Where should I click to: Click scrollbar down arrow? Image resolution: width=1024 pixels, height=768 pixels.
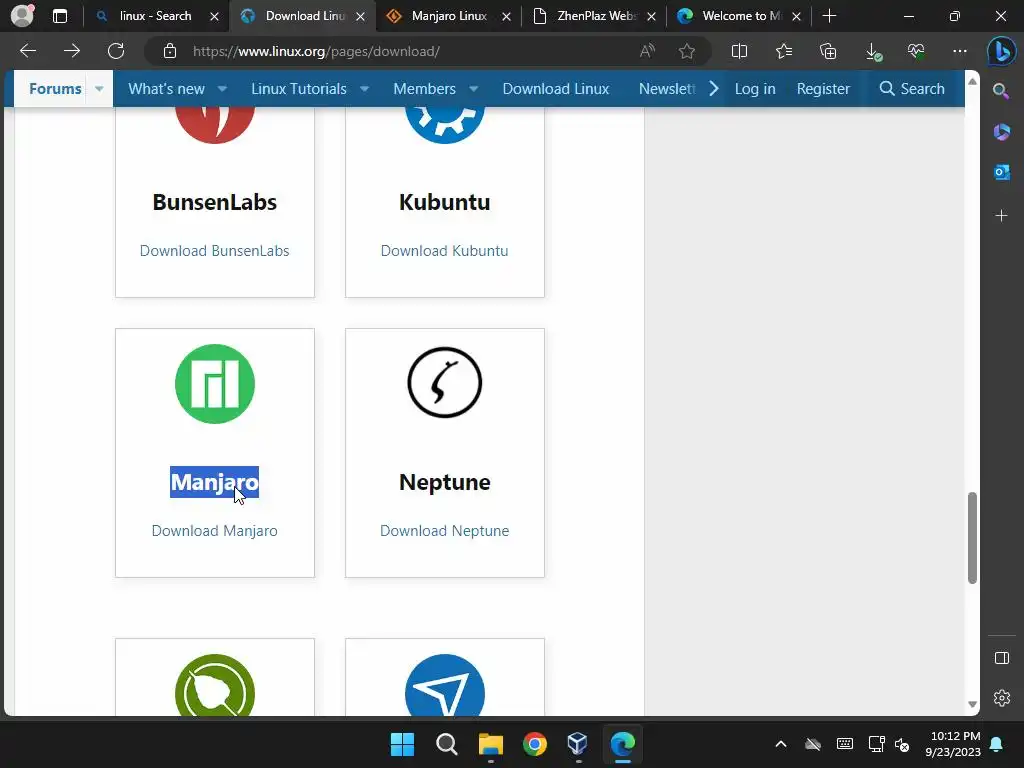(972, 704)
